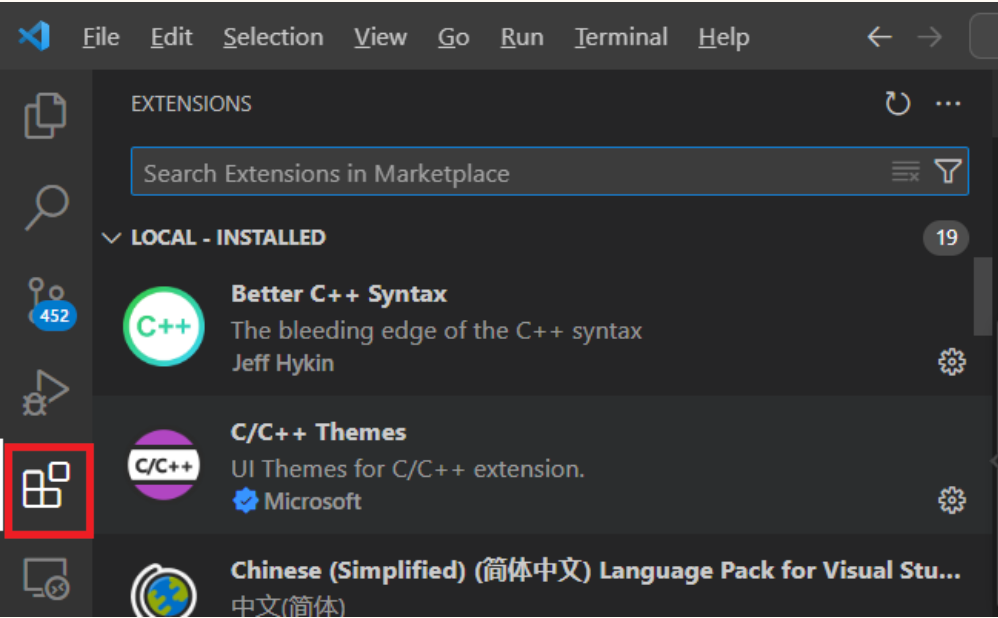The height and width of the screenshot is (618, 998).
Task: Open Views and More Actions ellipsis
Action: (947, 104)
